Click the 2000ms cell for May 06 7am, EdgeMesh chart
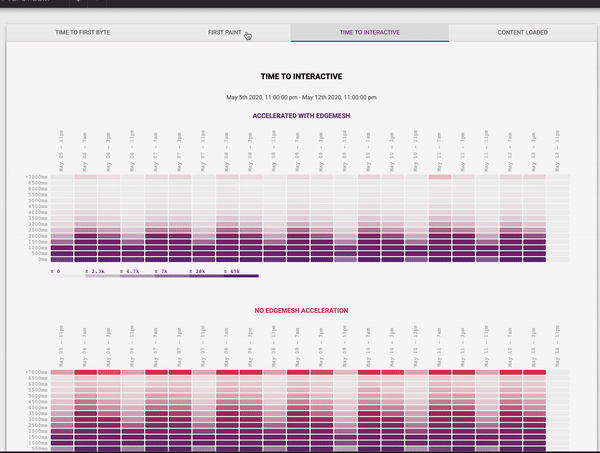This screenshot has width=600, height=453. coord(86,236)
